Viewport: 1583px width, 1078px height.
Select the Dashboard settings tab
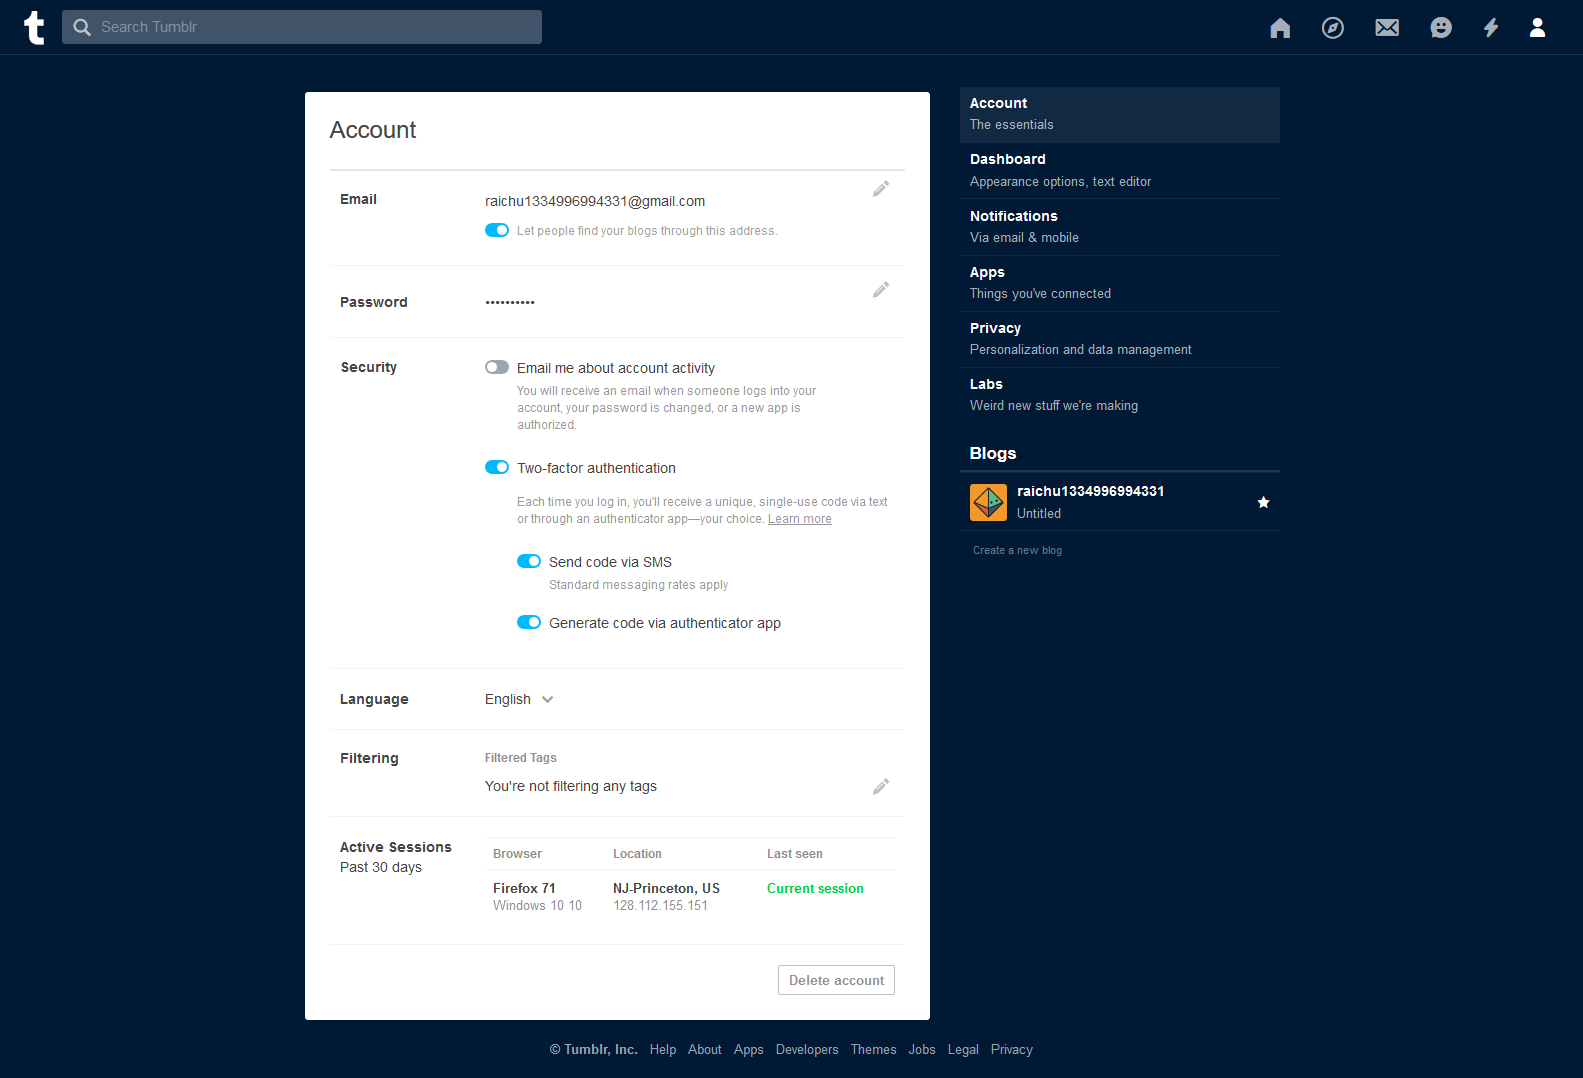(1120, 170)
